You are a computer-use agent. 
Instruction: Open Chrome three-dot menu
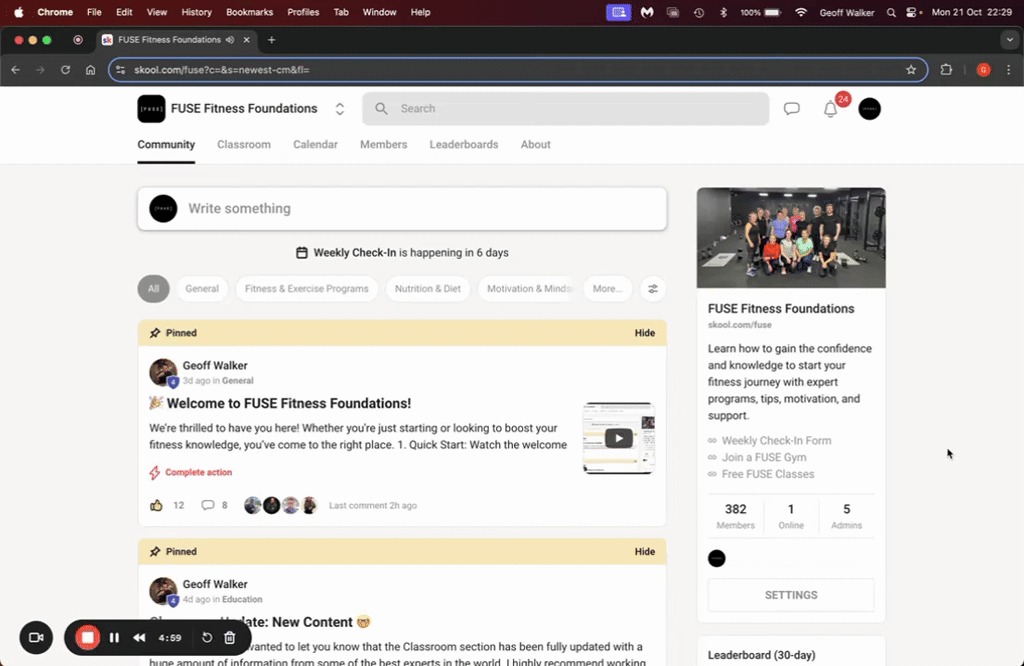1008,70
